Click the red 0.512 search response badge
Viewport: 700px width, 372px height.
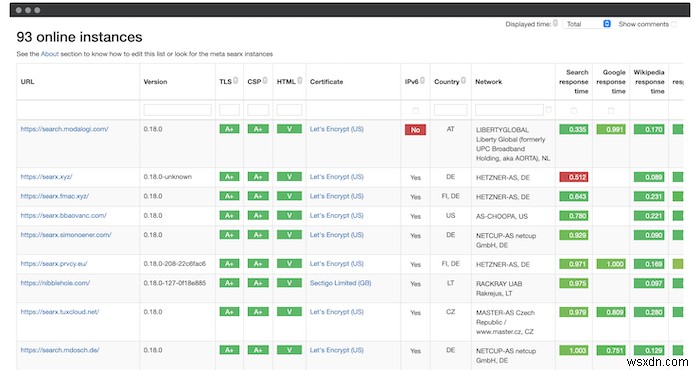pyautogui.click(x=574, y=177)
